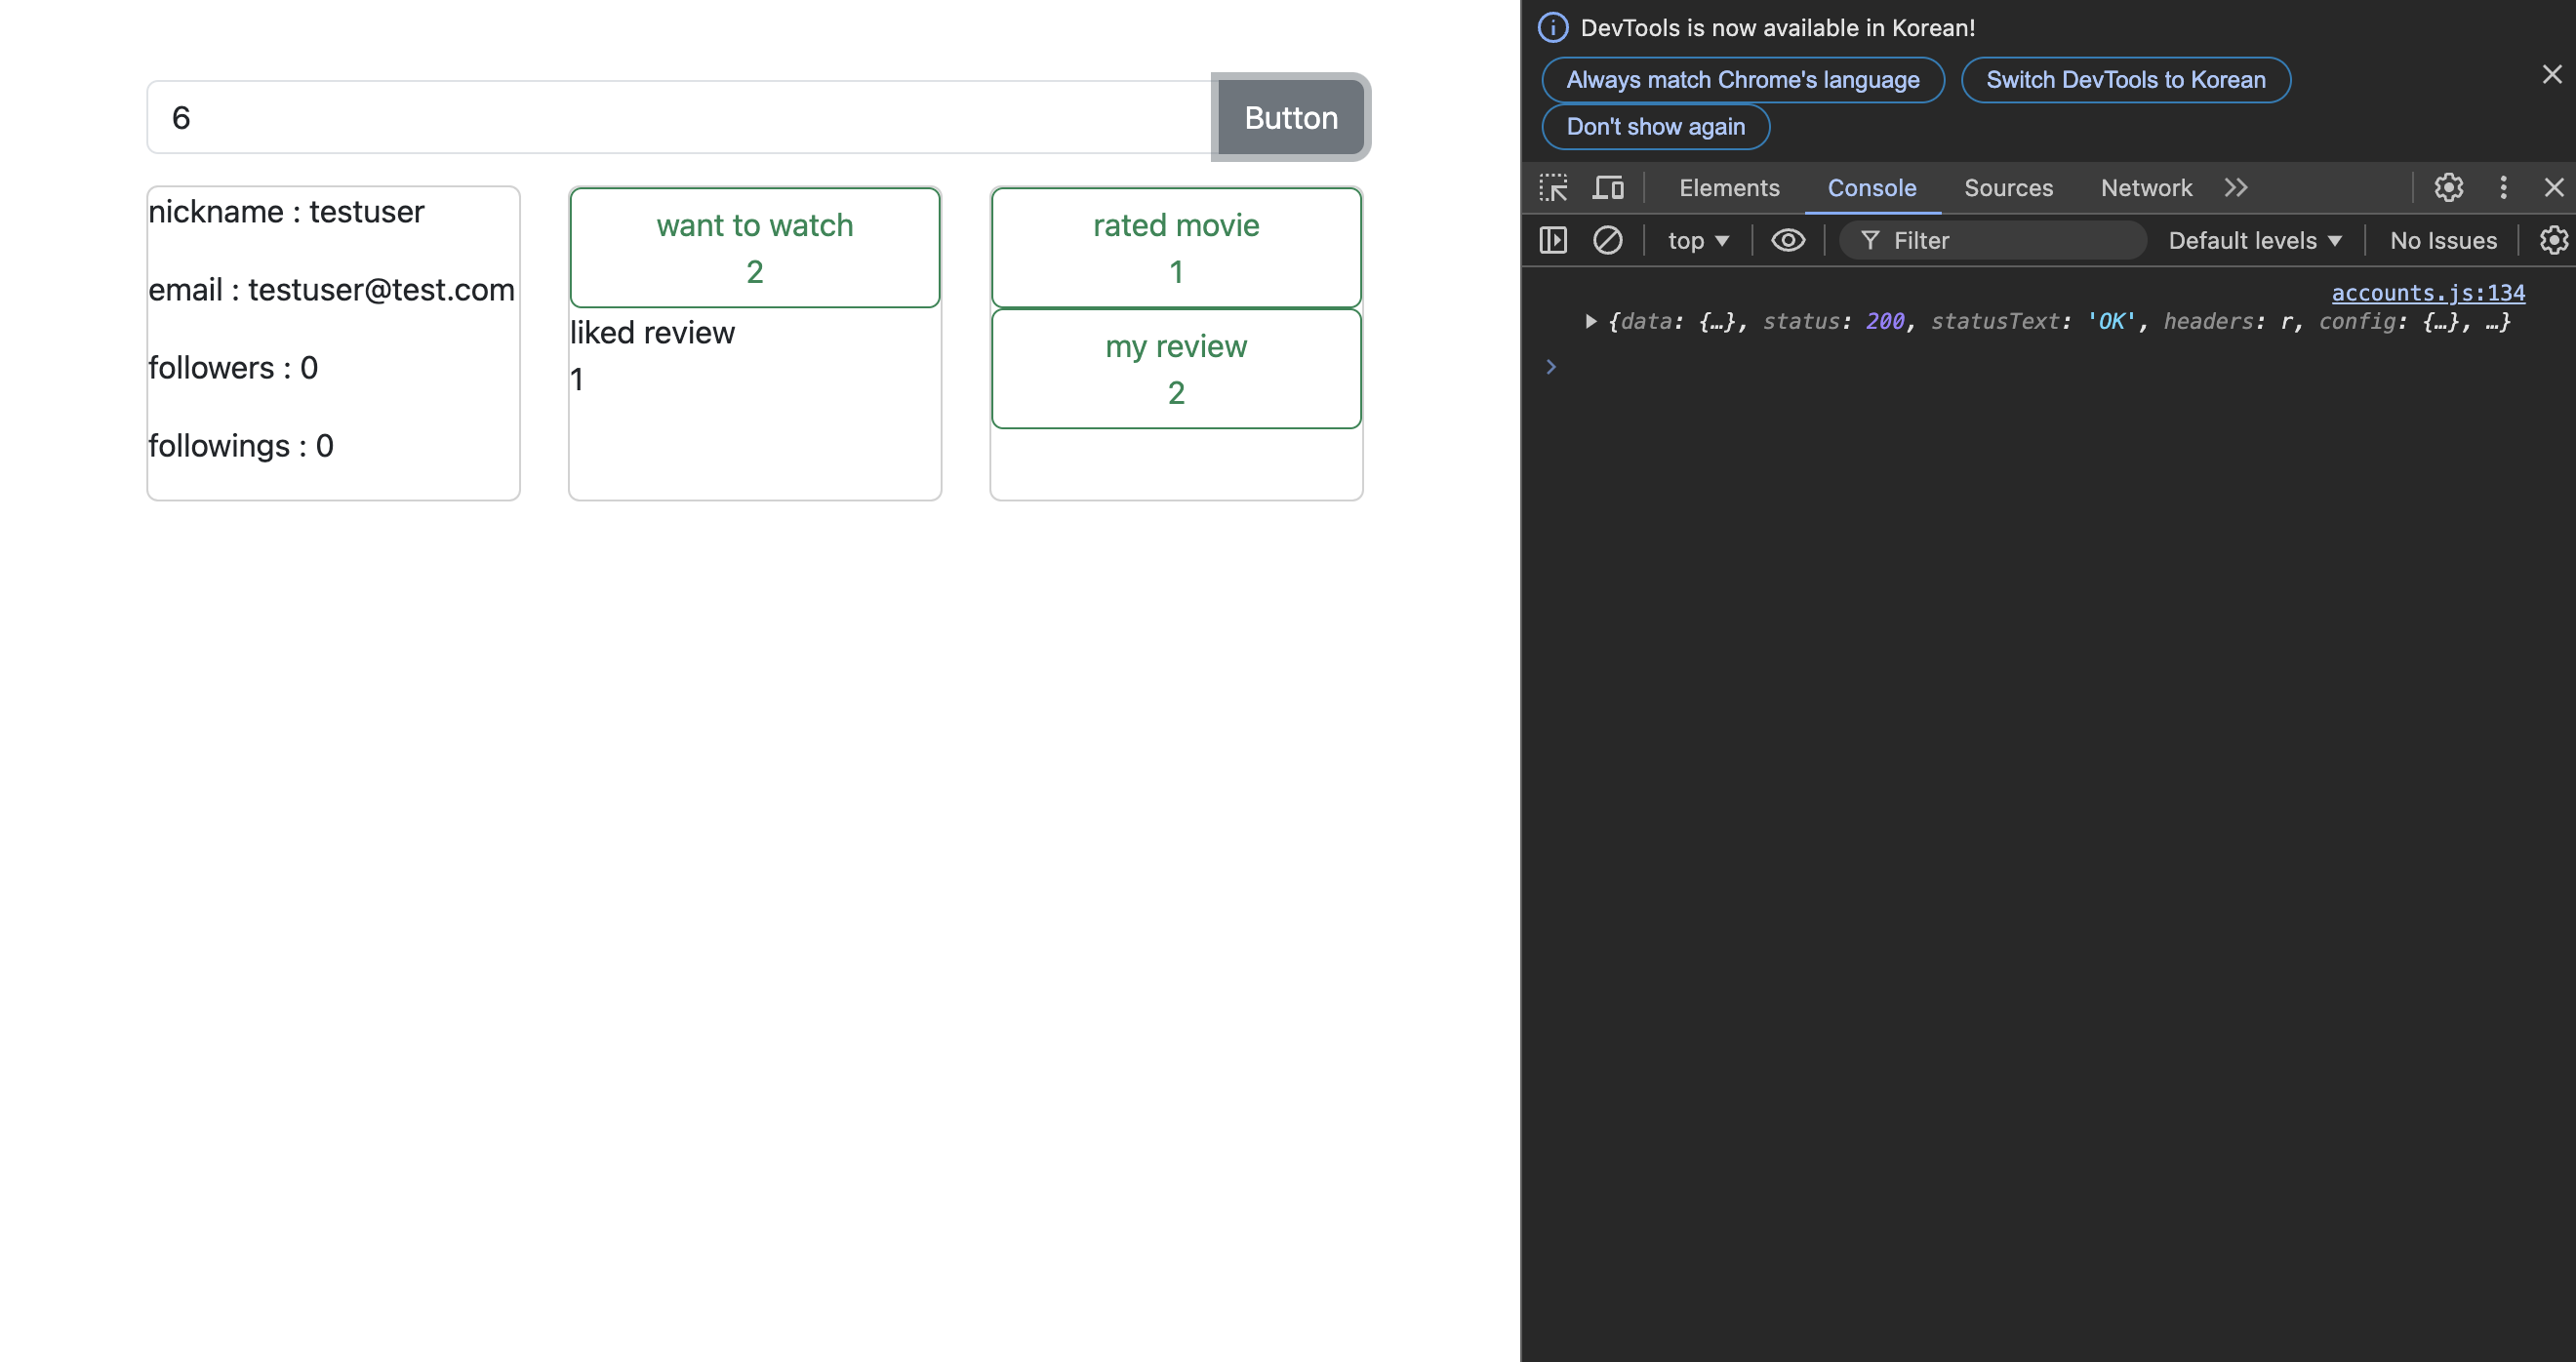
Task: Show more DevTools tabs chevron
Action: click(x=2236, y=188)
